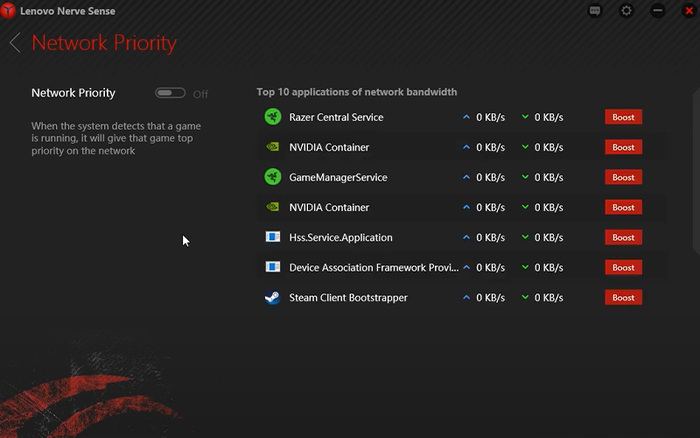Viewport: 700px width, 438px height.
Task: Click the GameManagerService Razer icon
Action: pos(273,177)
